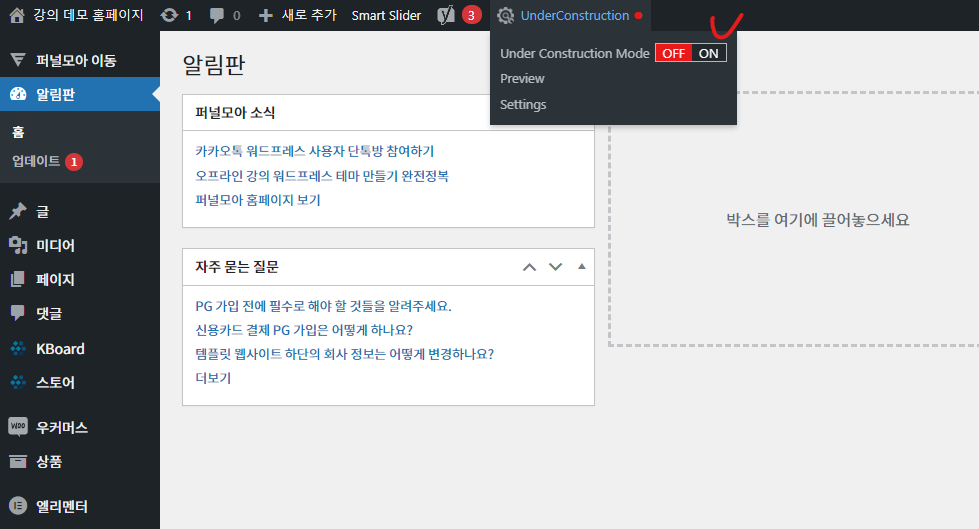Open the UnderConstruction admin bar menu

point(571,16)
